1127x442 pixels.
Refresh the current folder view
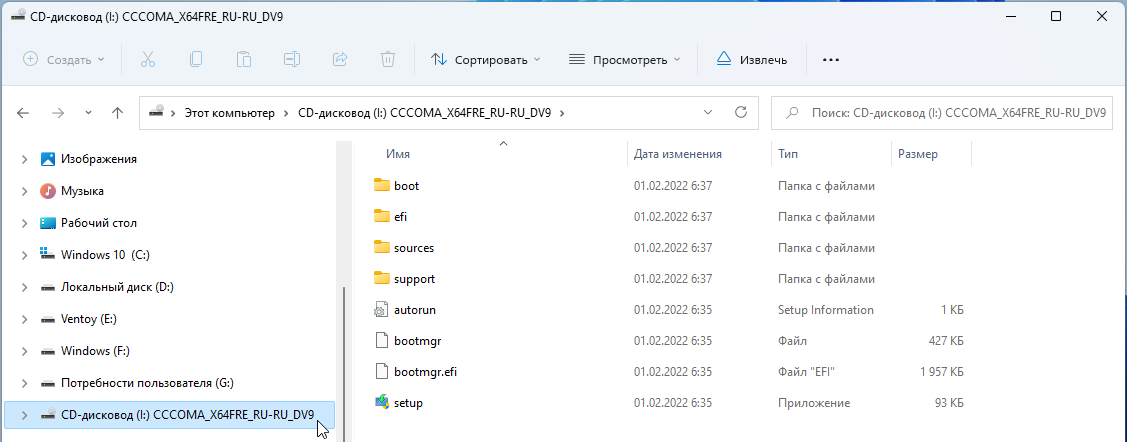coord(741,112)
